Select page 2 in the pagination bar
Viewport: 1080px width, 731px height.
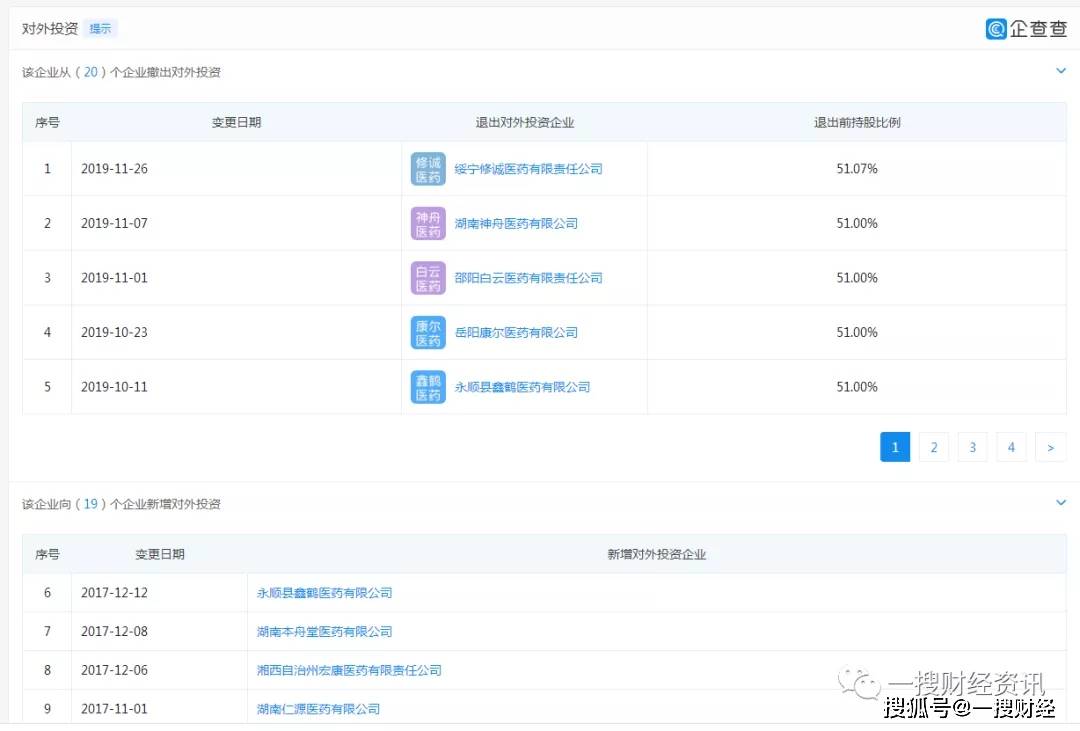pyautogui.click(x=934, y=447)
